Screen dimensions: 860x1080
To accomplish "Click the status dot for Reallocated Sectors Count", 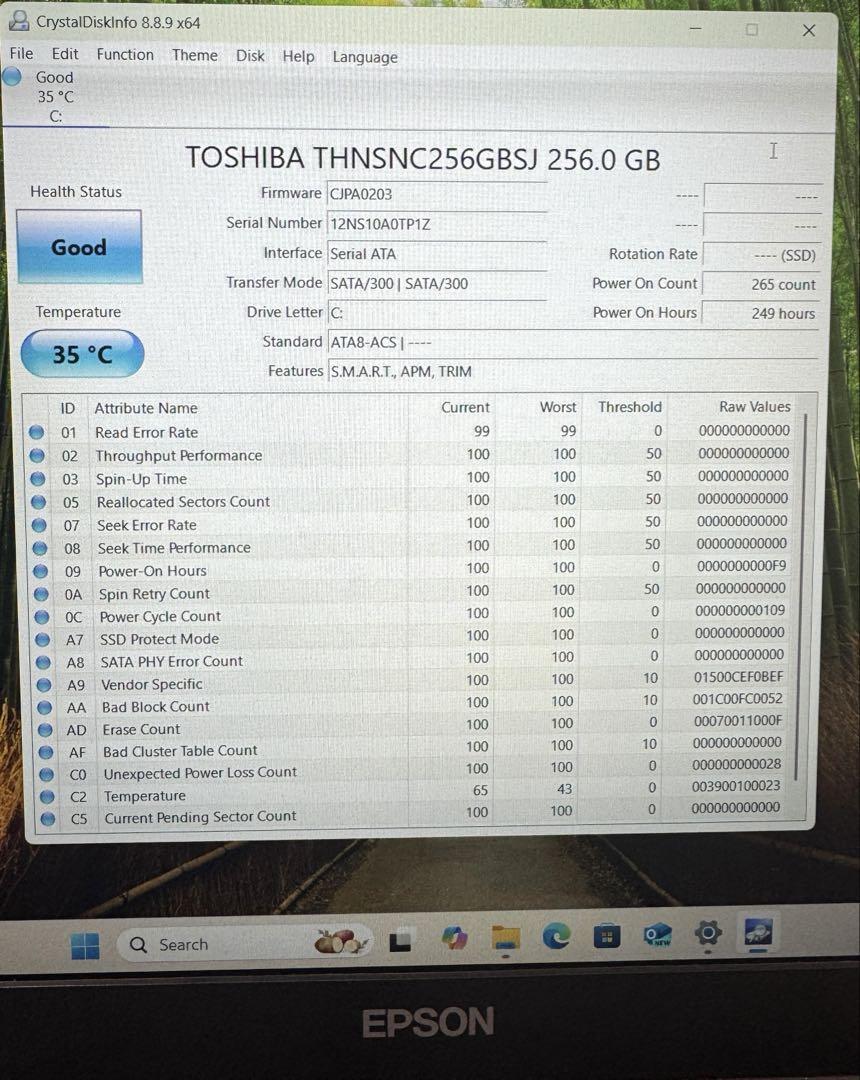I will pyautogui.click(x=39, y=502).
